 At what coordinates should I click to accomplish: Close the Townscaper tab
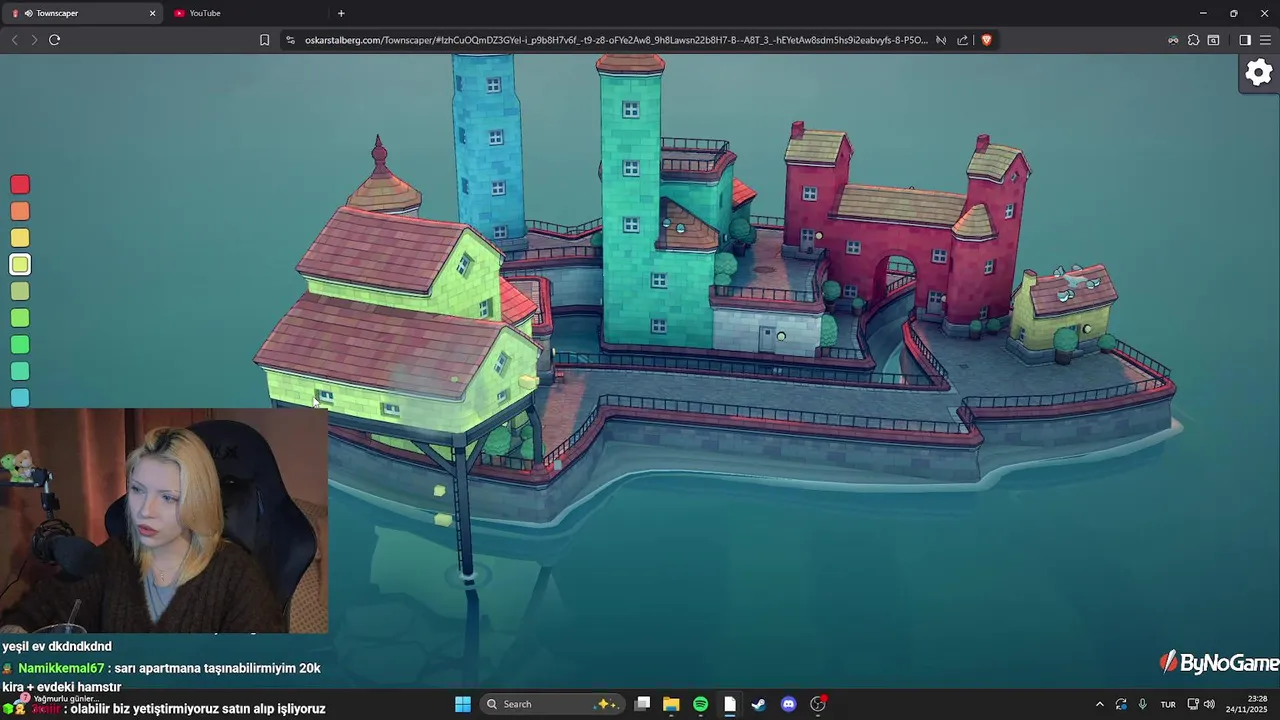tap(152, 13)
